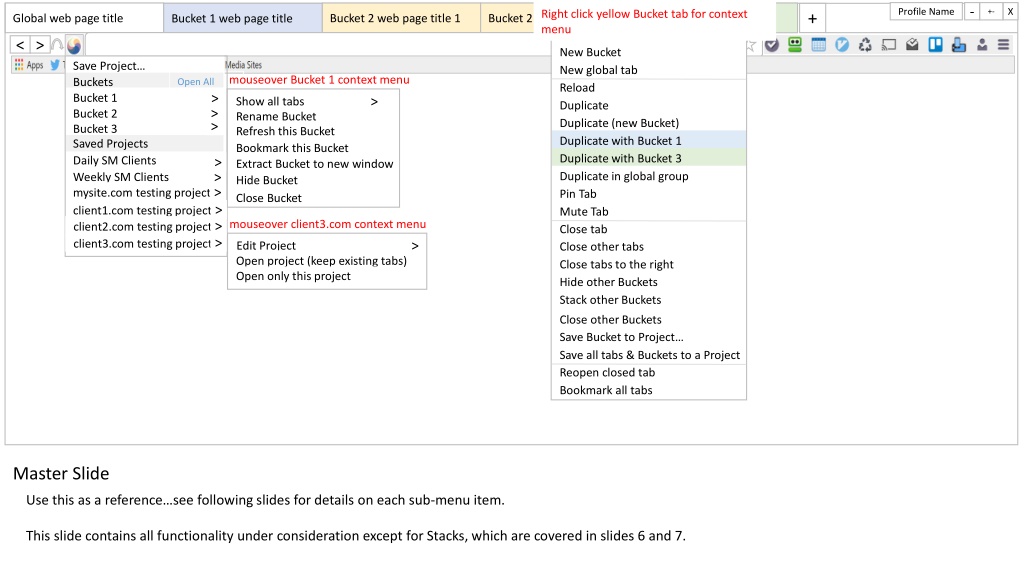Click the recycle arrows extension icon

coord(865,44)
